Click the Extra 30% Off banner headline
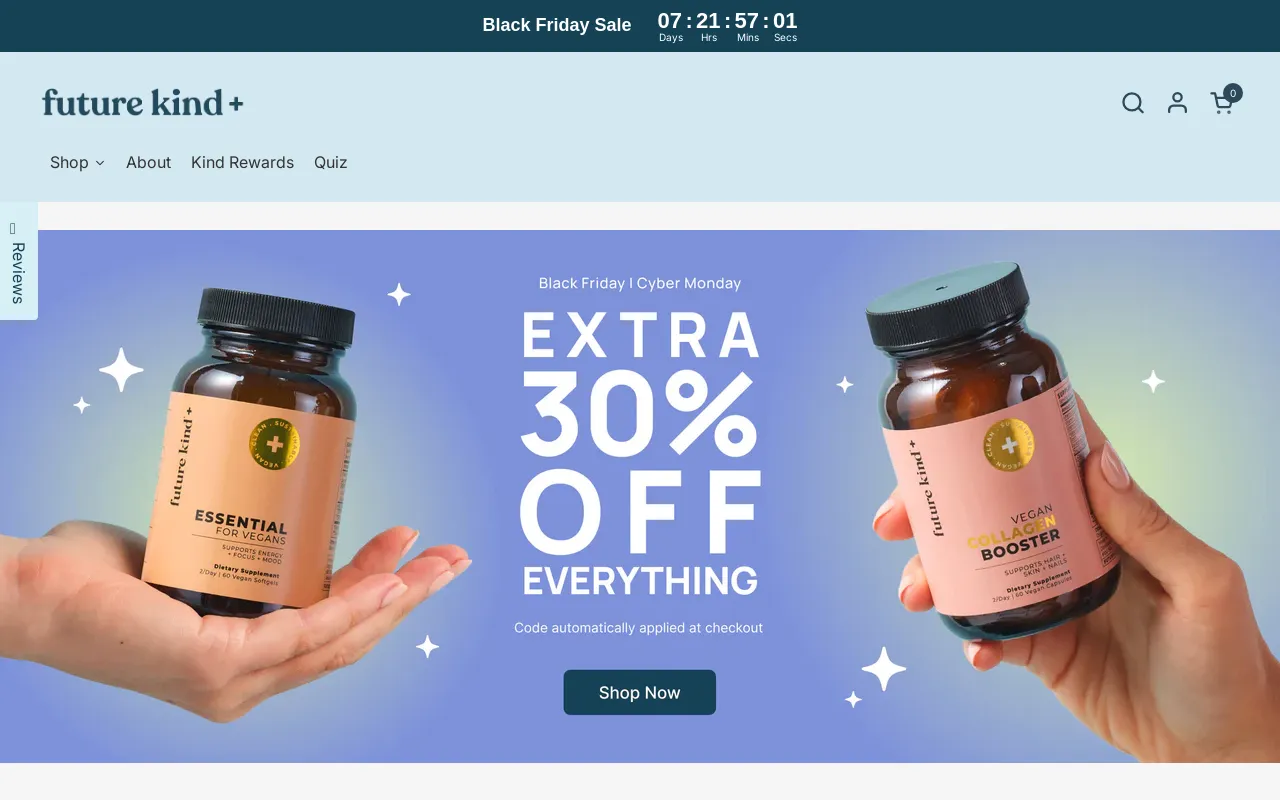 (x=640, y=453)
